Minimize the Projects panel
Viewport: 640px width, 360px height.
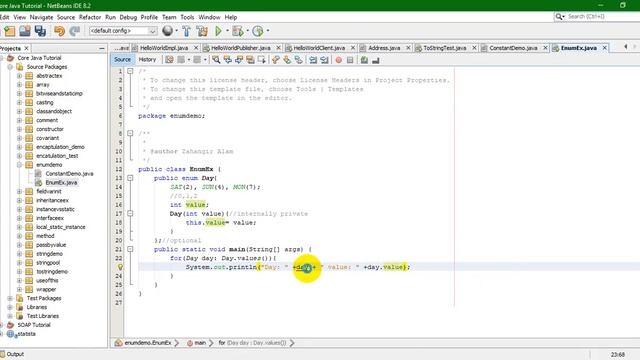(x=102, y=49)
